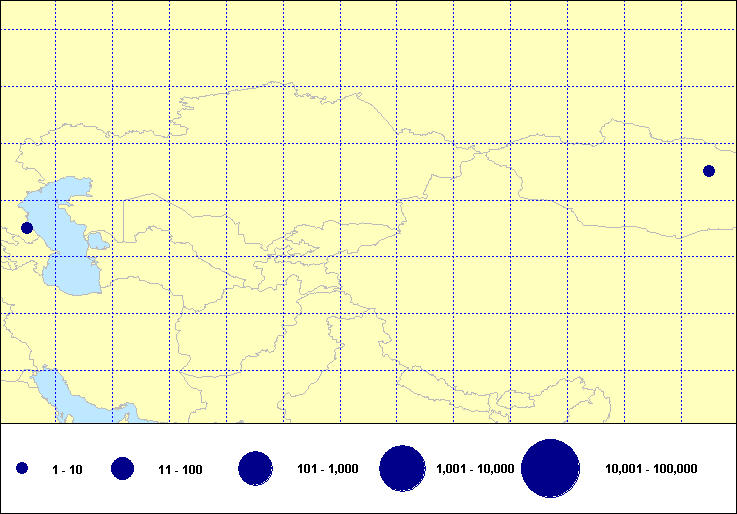
Task: Select the 11 - 100 legend circle
Action: (x=123, y=468)
